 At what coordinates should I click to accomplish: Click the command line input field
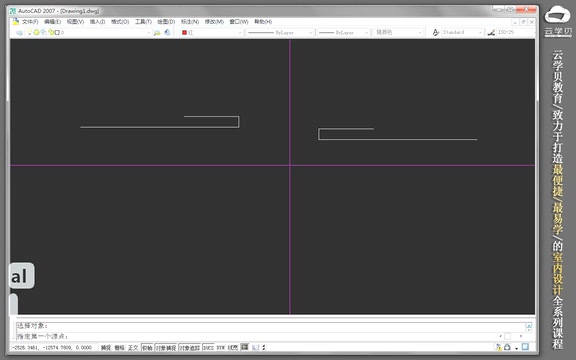click(x=257, y=336)
